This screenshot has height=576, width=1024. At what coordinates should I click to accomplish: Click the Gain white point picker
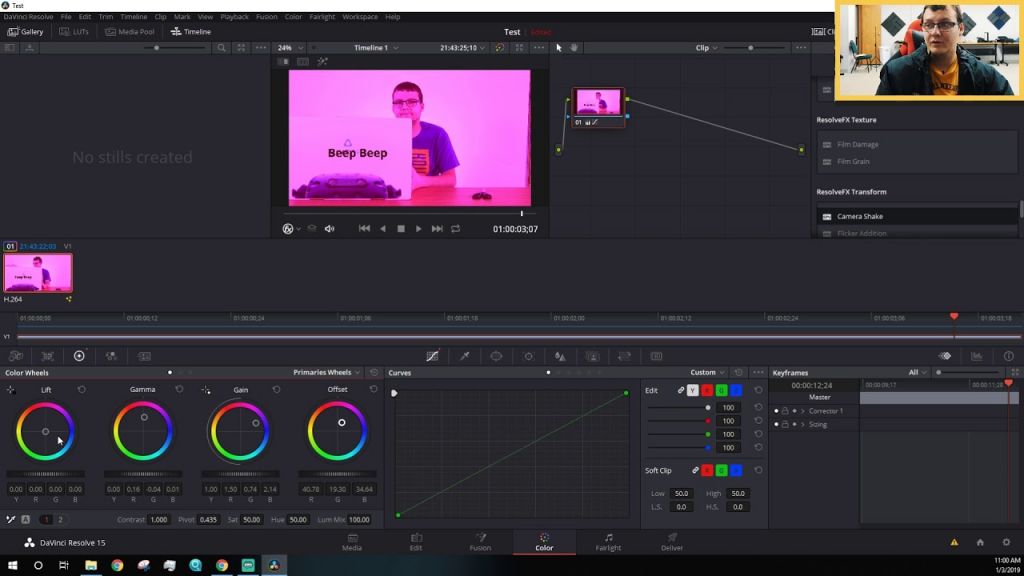206,389
